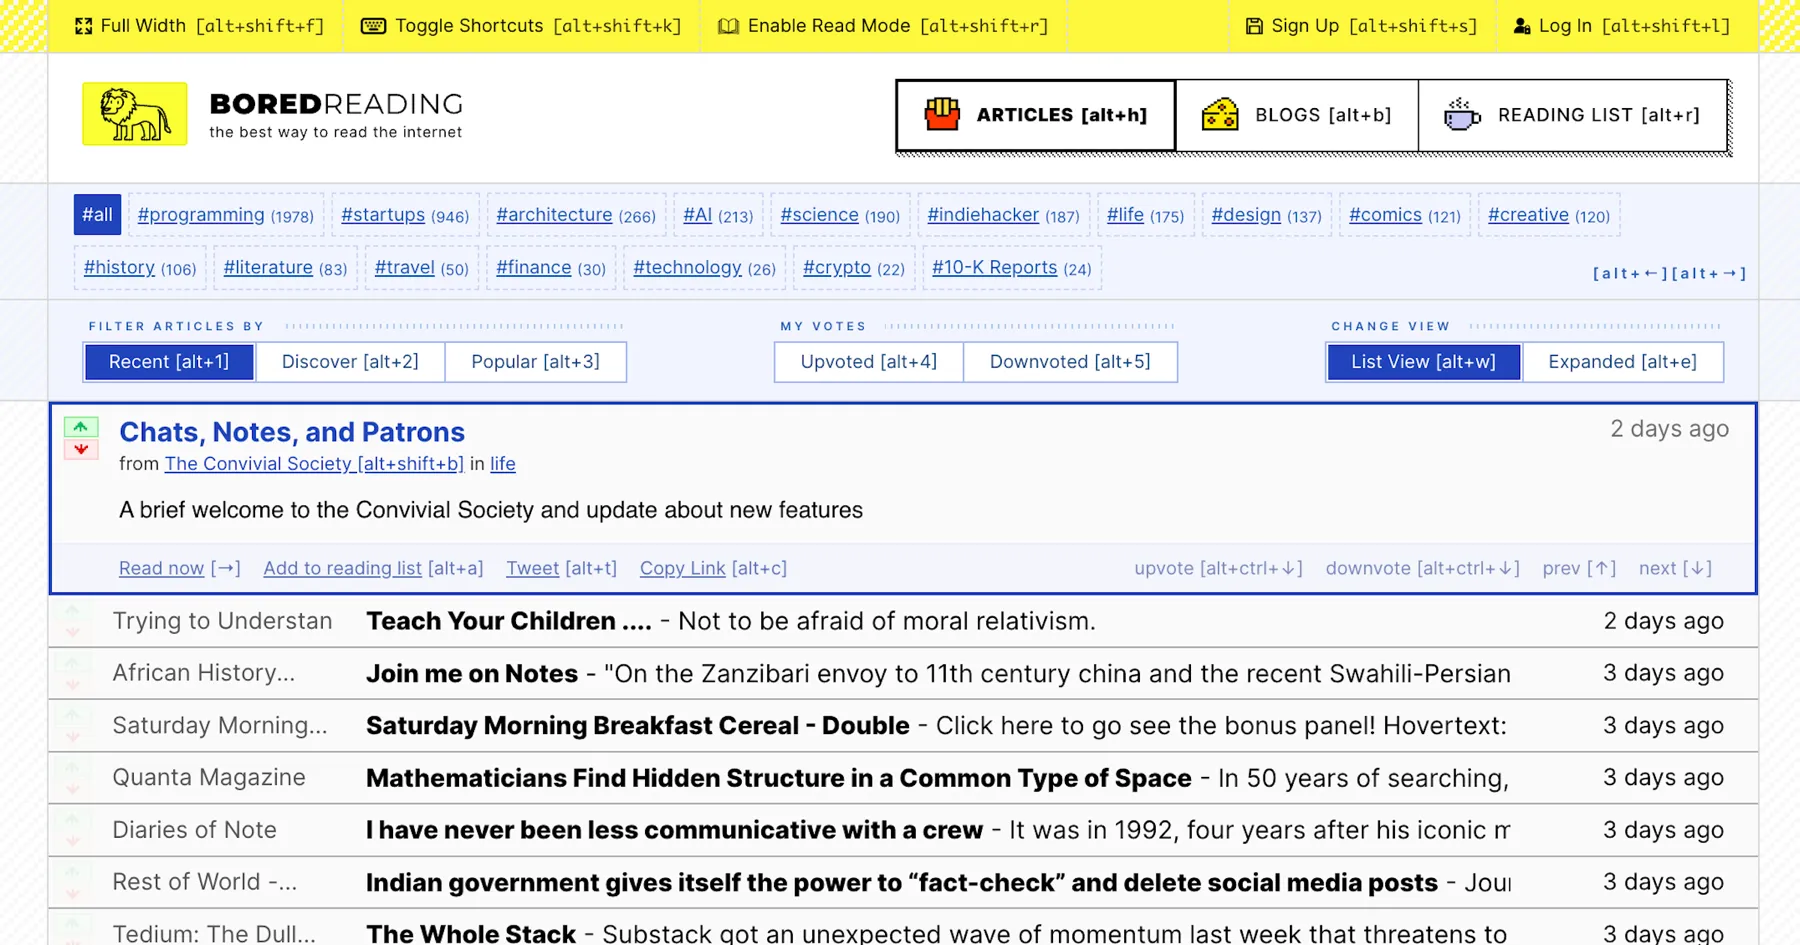
Task: Open the Articles tab
Action: coord(1036,115)
